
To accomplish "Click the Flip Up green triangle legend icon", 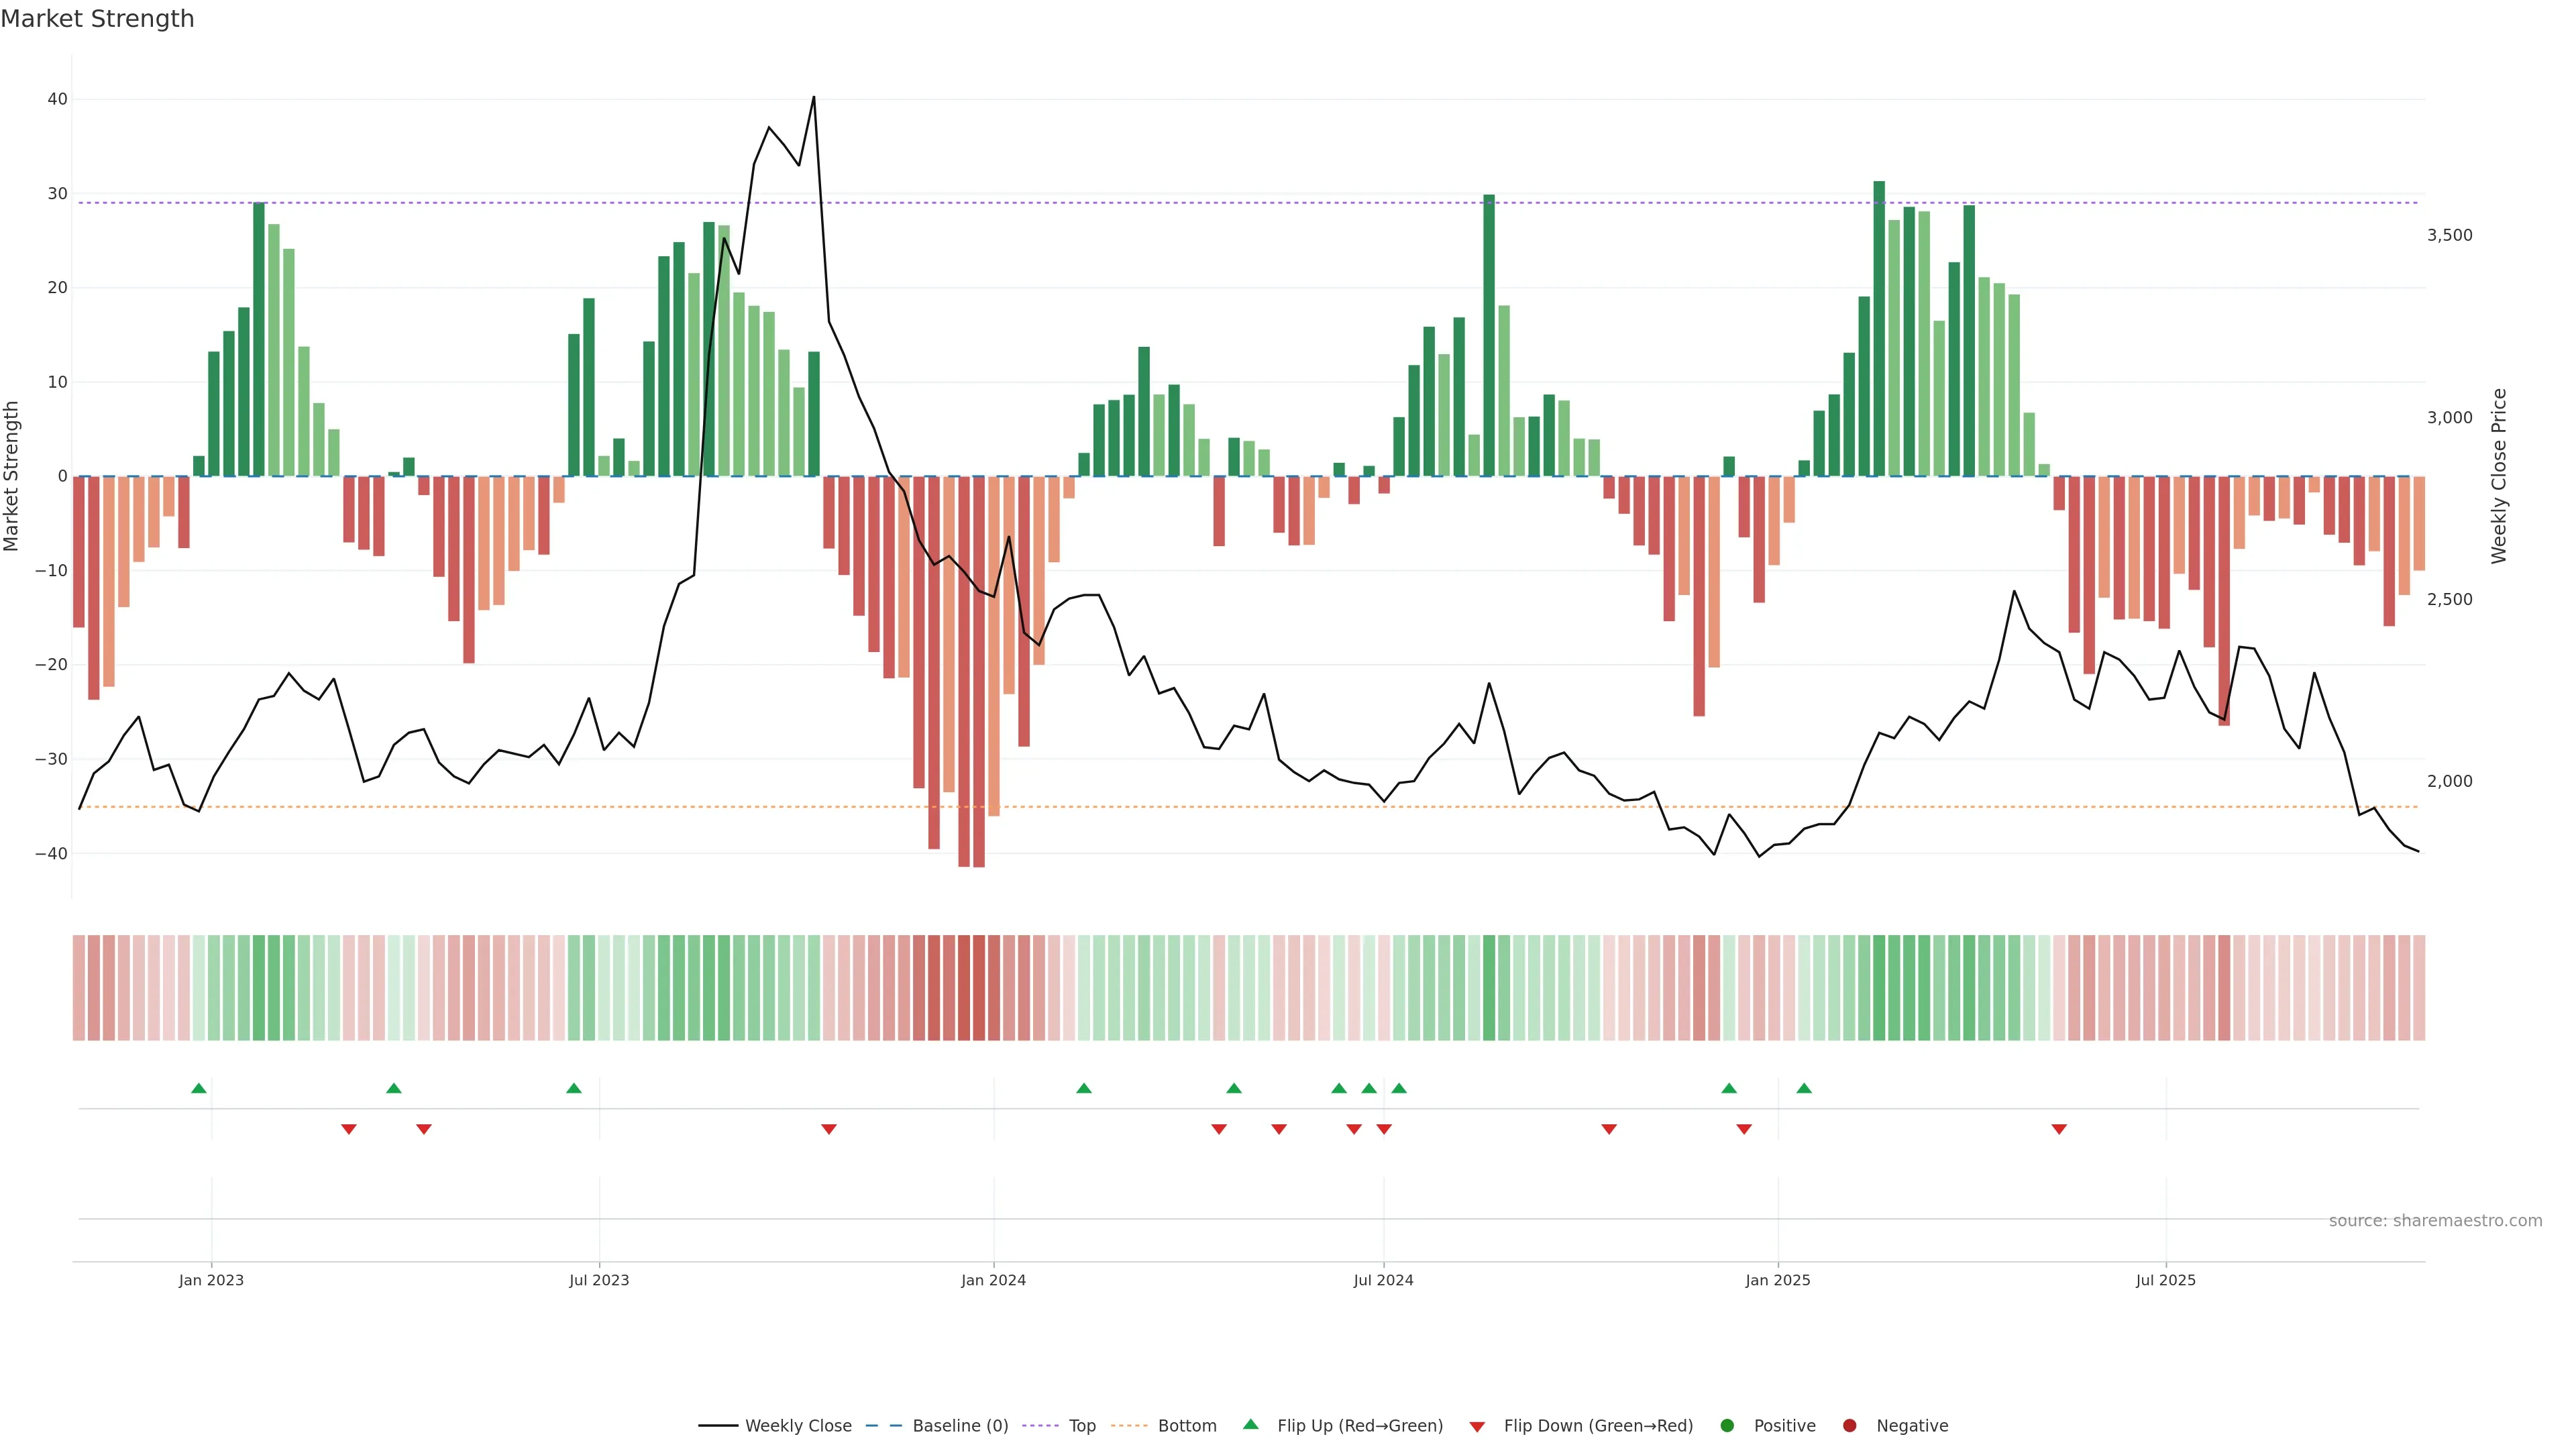I will 1250,1424.
